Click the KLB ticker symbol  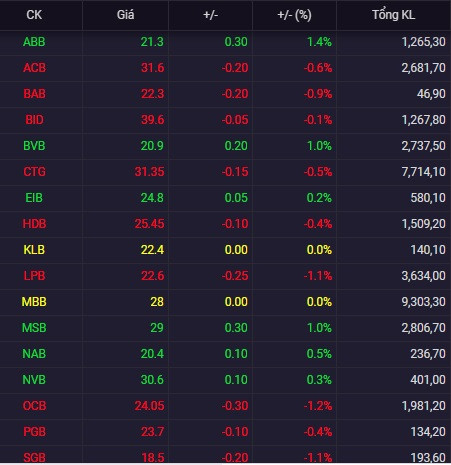tap(34, 250)
